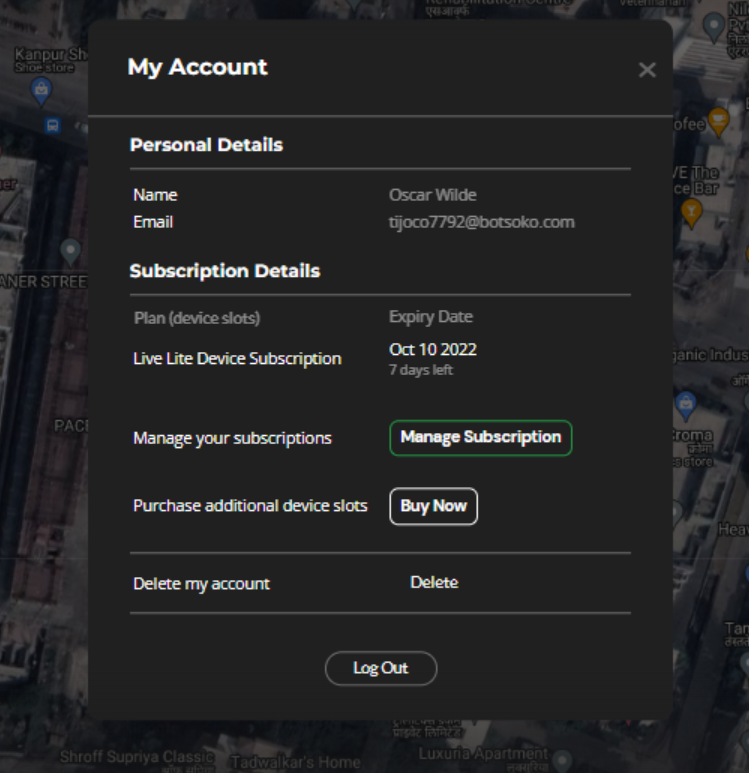
Task: Select the gray pin above Aner Street
Action: click(x=70, y=250)
